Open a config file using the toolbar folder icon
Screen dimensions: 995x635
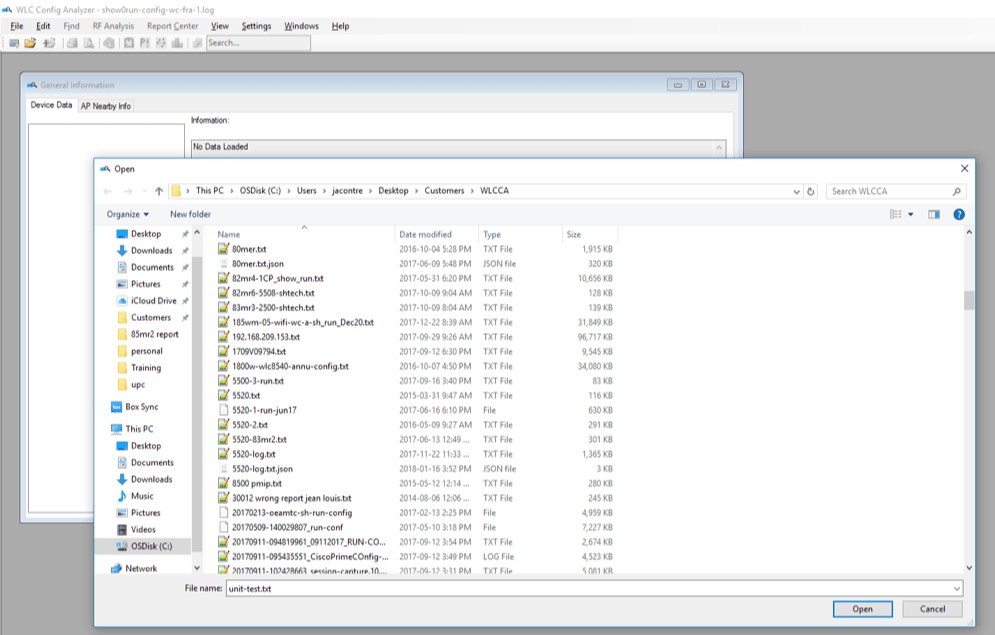tap(32, 42)
